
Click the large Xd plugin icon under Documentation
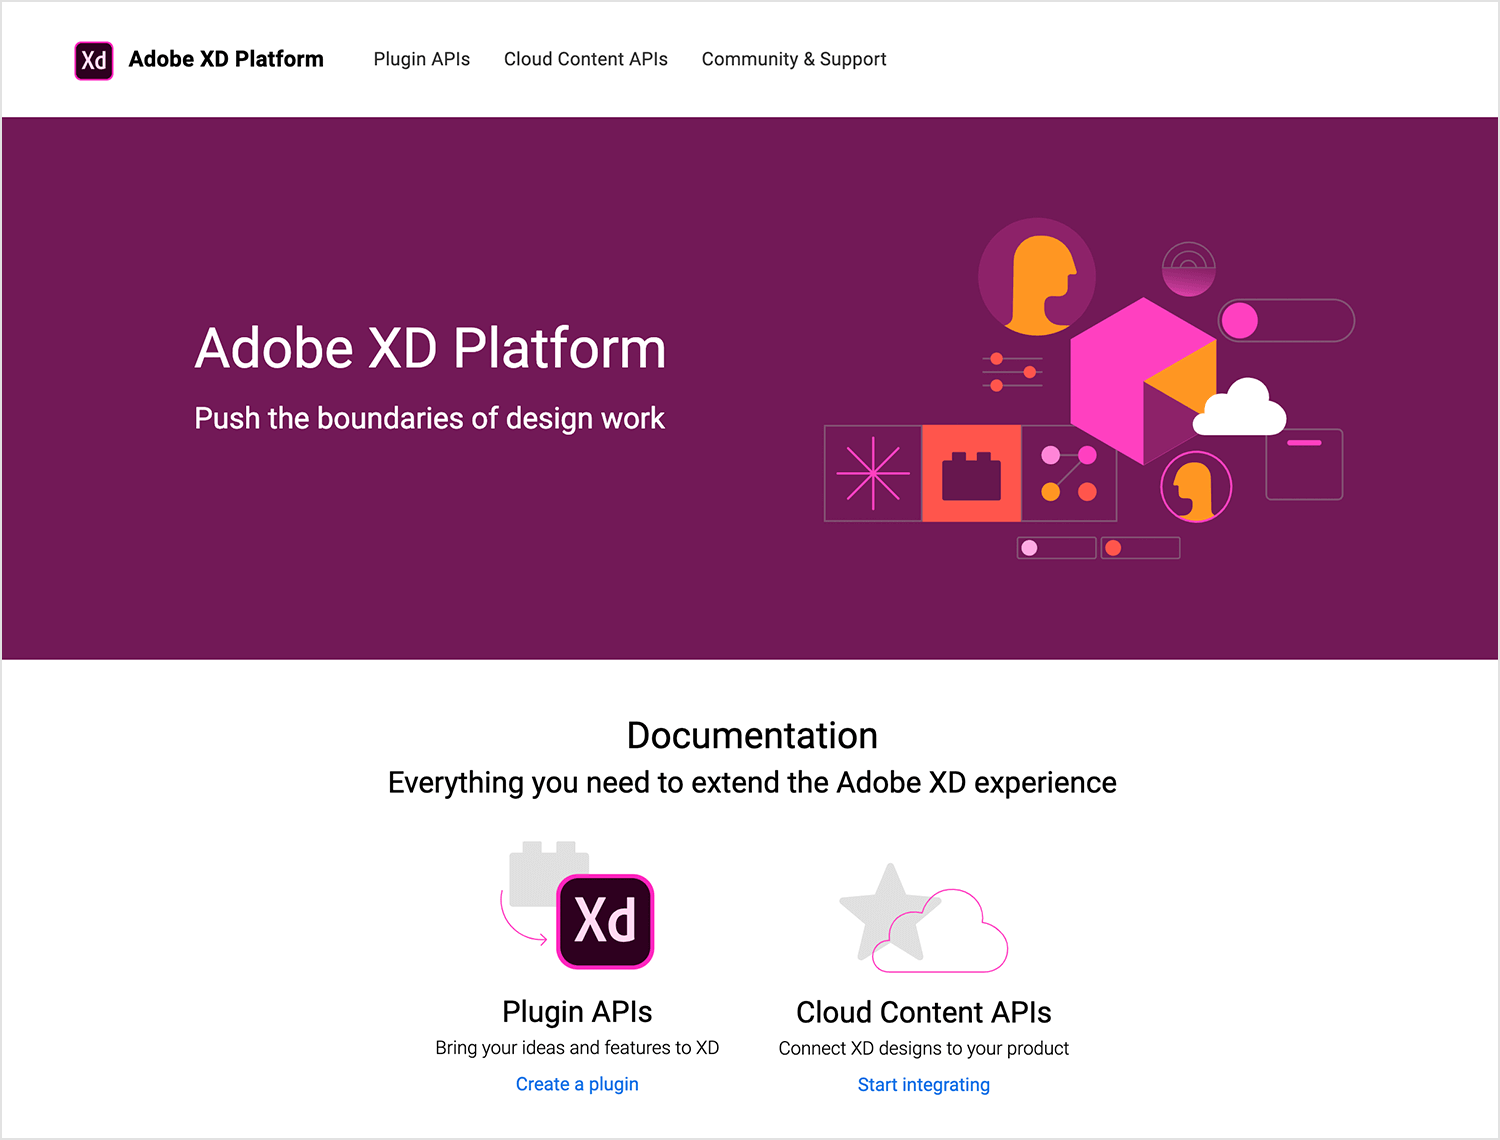pyautogui.click(x=604, y=921)
